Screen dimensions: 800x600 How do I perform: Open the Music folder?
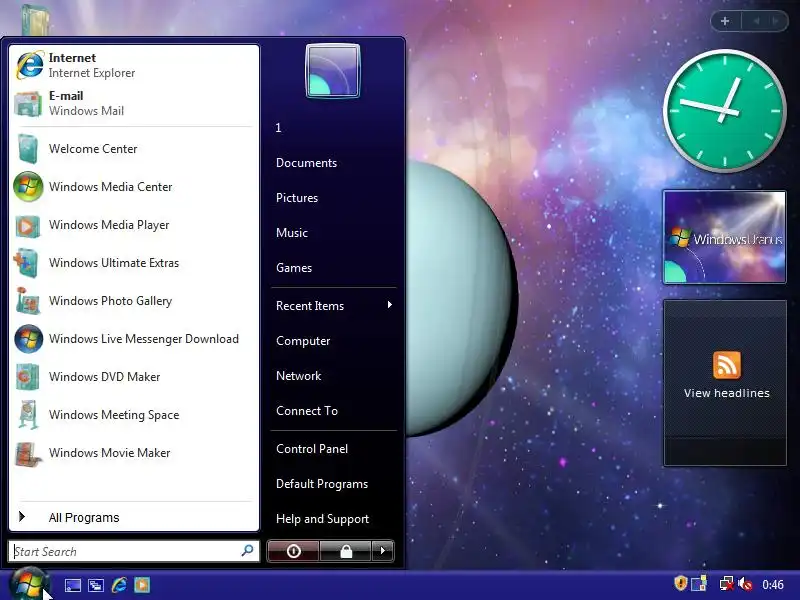pos(333,233)
